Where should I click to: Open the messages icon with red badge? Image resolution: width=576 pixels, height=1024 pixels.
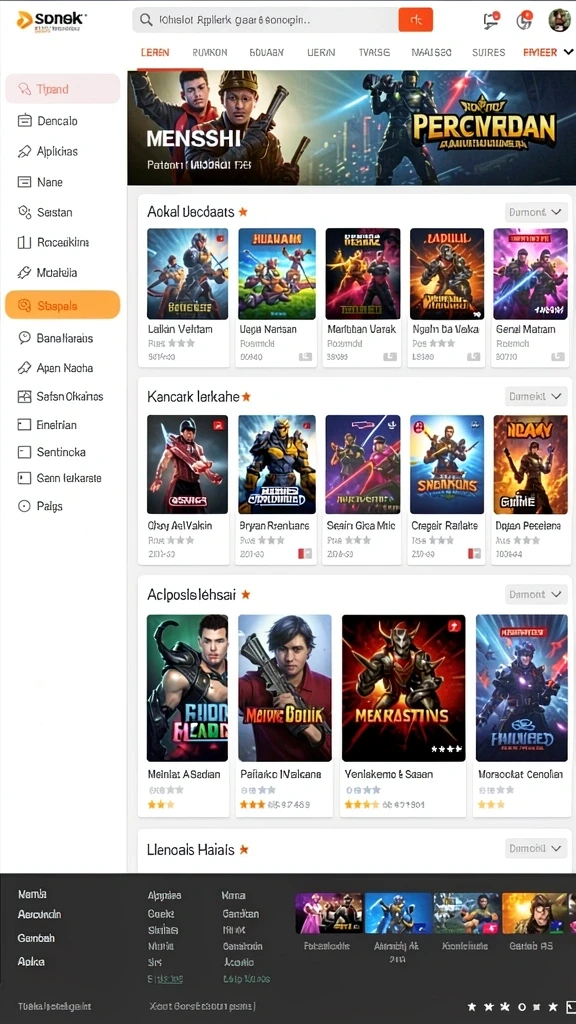click(490, 20)
